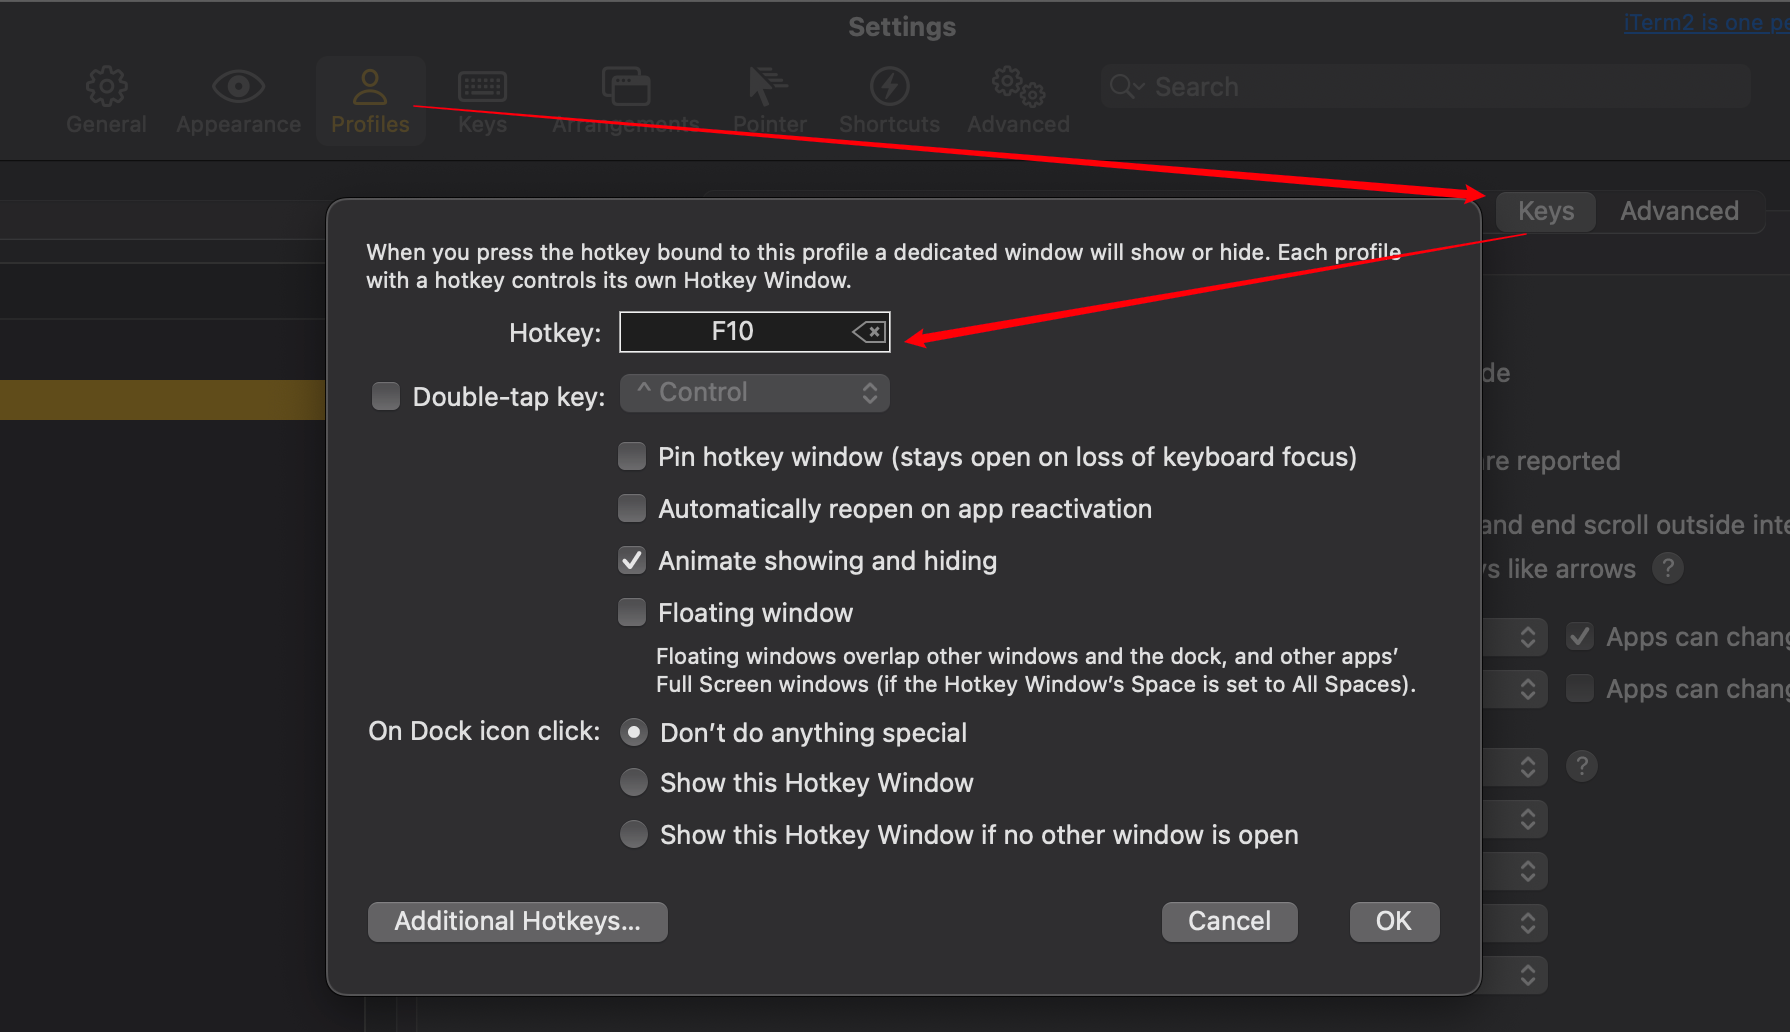Select the Profiles person icon
The width and height of the screenshot is (1790, 1032).
(x=370, y=88)
